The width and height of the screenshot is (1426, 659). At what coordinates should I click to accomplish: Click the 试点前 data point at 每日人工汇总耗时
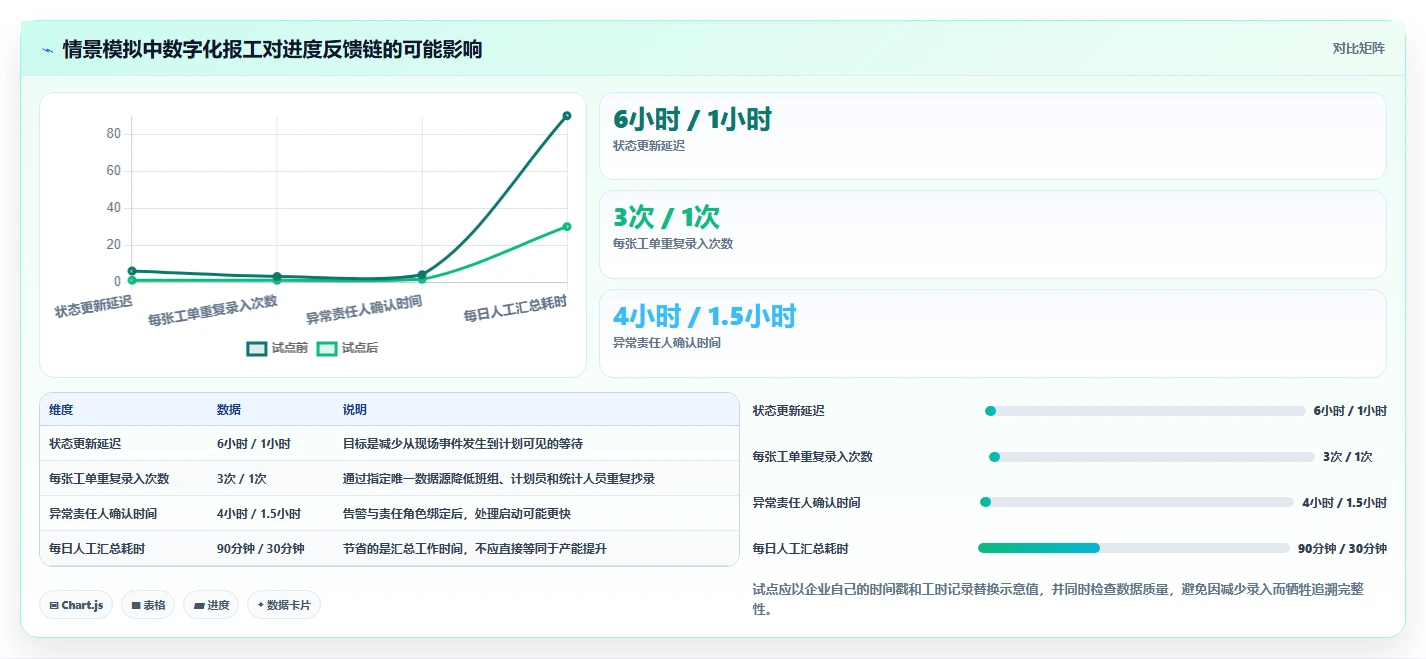(x=567, y=116)
